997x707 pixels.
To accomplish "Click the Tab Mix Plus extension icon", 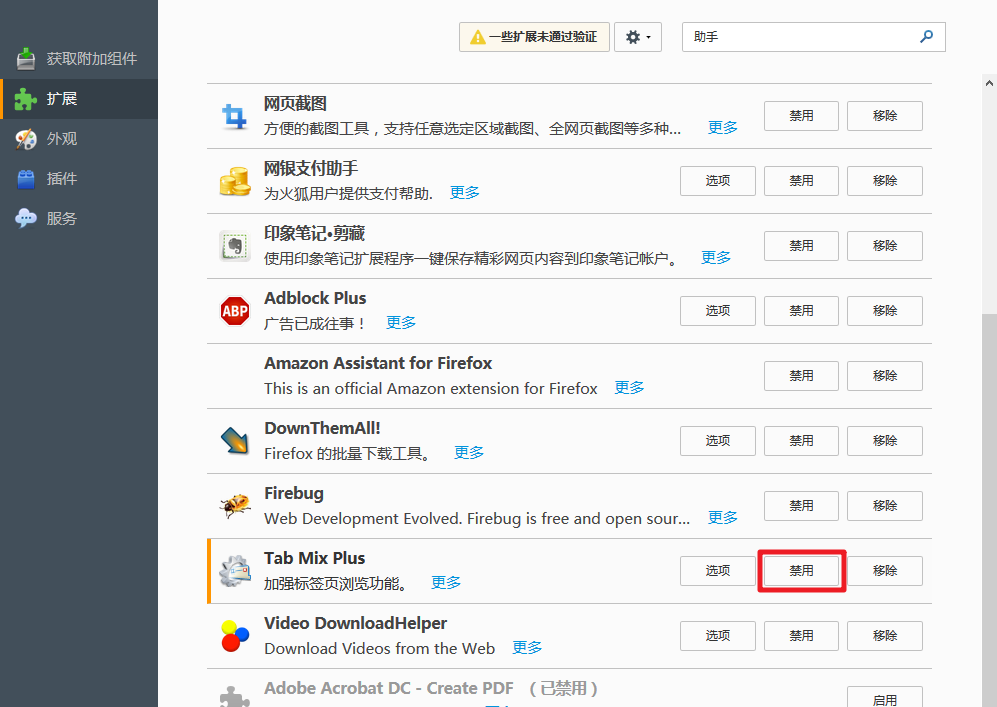I will pyautogui.click(x=234, y=570).
